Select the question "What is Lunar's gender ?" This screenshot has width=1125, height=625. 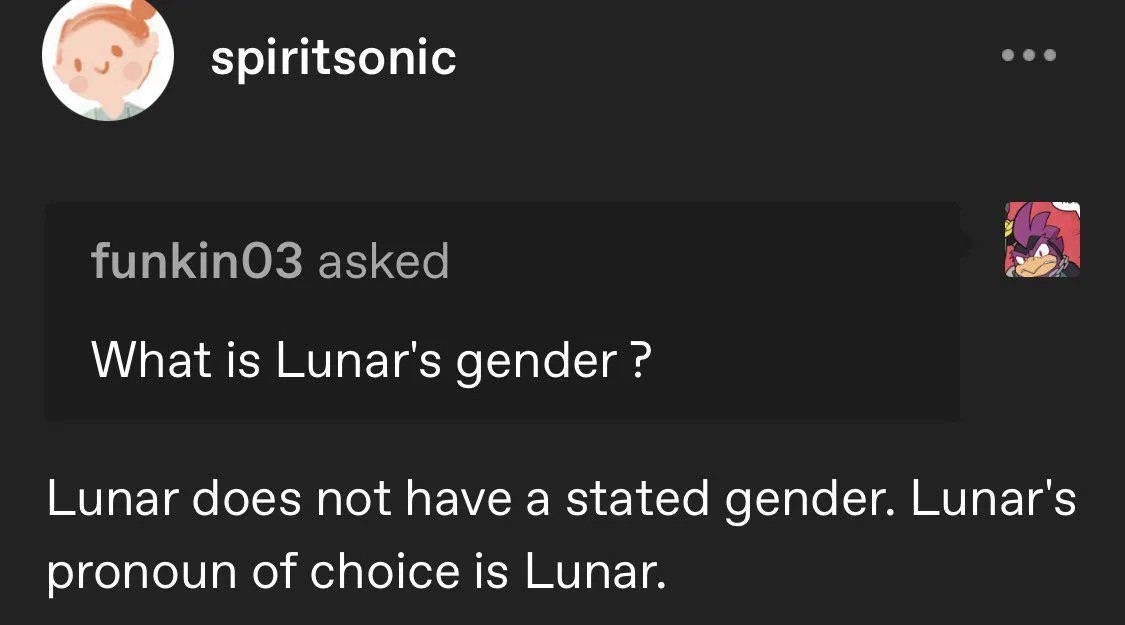(x=372, y=360)
